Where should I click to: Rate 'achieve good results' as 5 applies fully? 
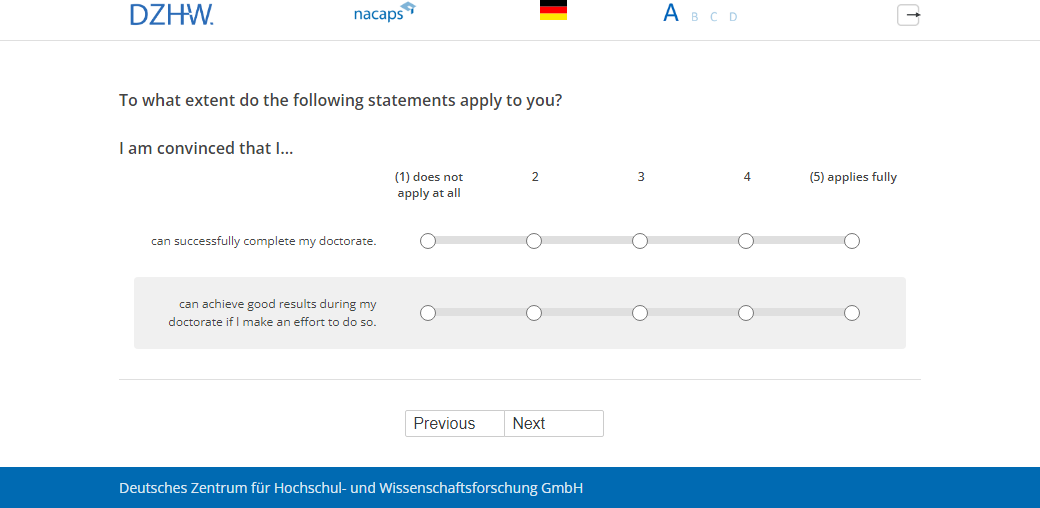852,313
